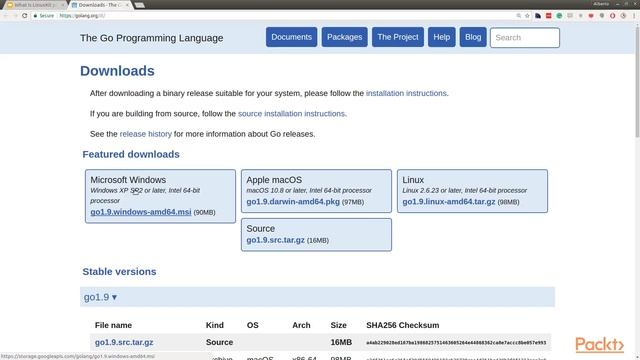Viewport: 640px width, 360px height.
Task: Collapse the go1.9 stable version section
Action: coord(100,297)
